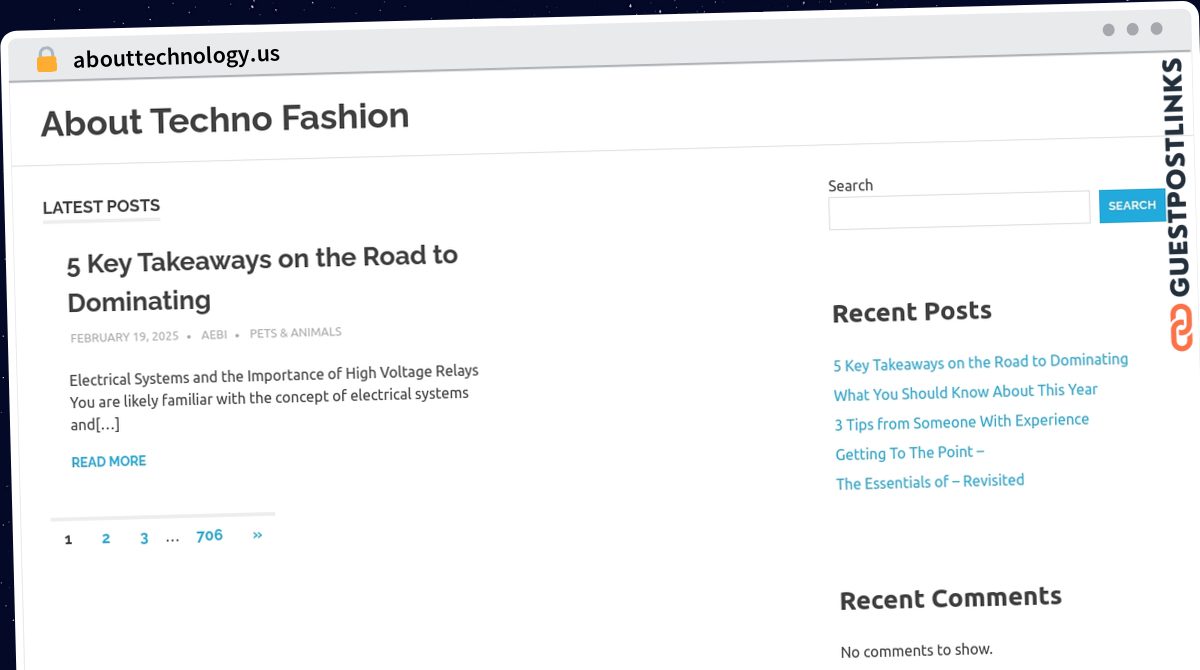Viewport: 1200px width, 670px height.
Task: Click the Read More link
Action: click(109, 461)
